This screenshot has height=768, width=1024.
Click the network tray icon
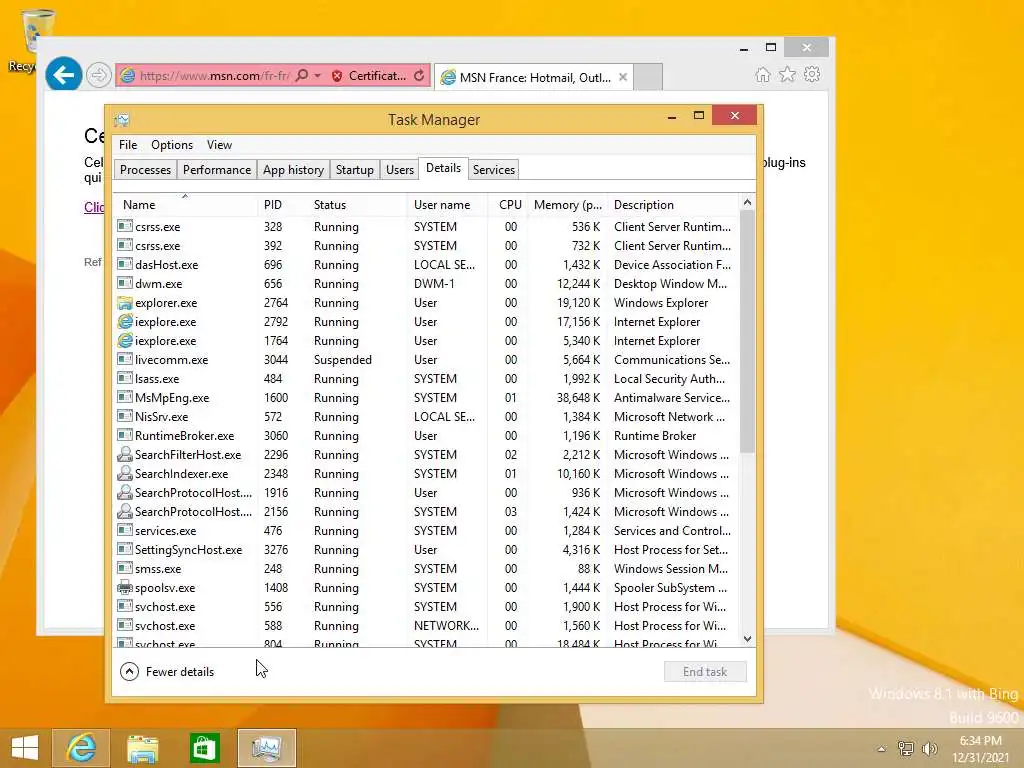[x=906, y=748]
